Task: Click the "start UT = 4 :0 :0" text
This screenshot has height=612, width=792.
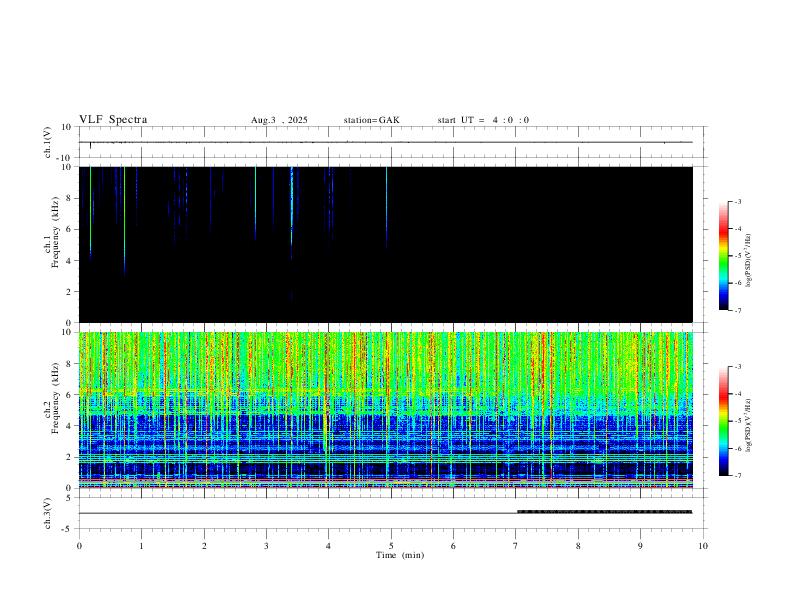Action: pyautogui.click(x=483, y=120)
